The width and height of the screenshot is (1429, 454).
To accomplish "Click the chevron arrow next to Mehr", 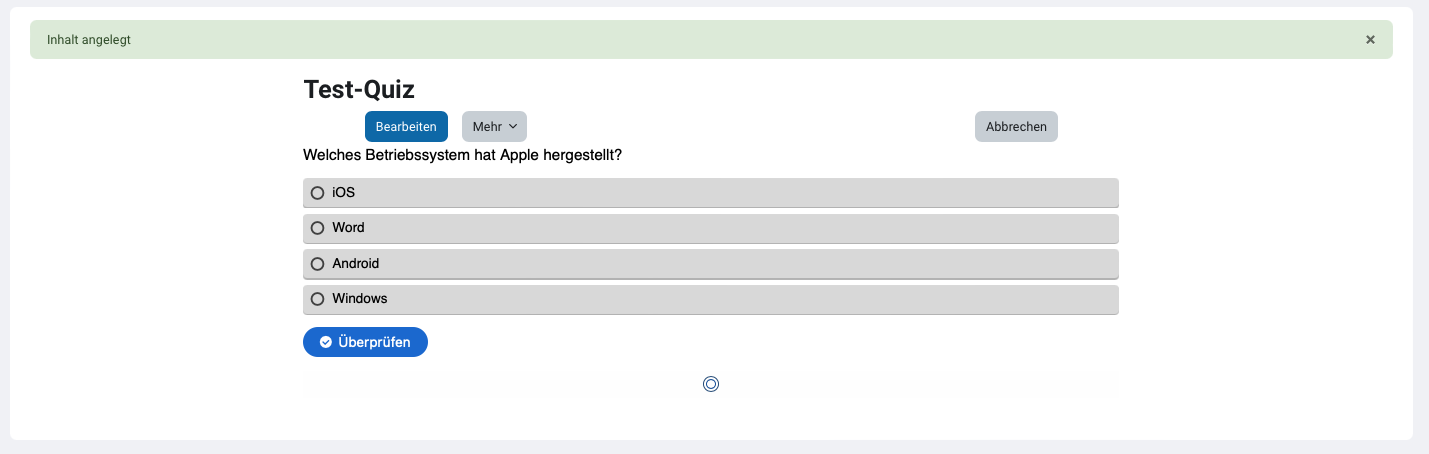I will [513, 127].
